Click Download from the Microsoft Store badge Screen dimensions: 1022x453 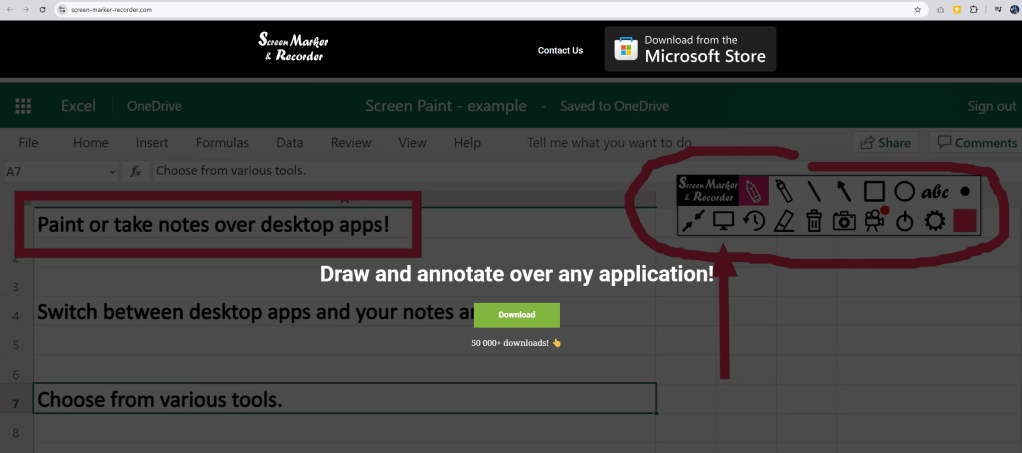(690, 49)
